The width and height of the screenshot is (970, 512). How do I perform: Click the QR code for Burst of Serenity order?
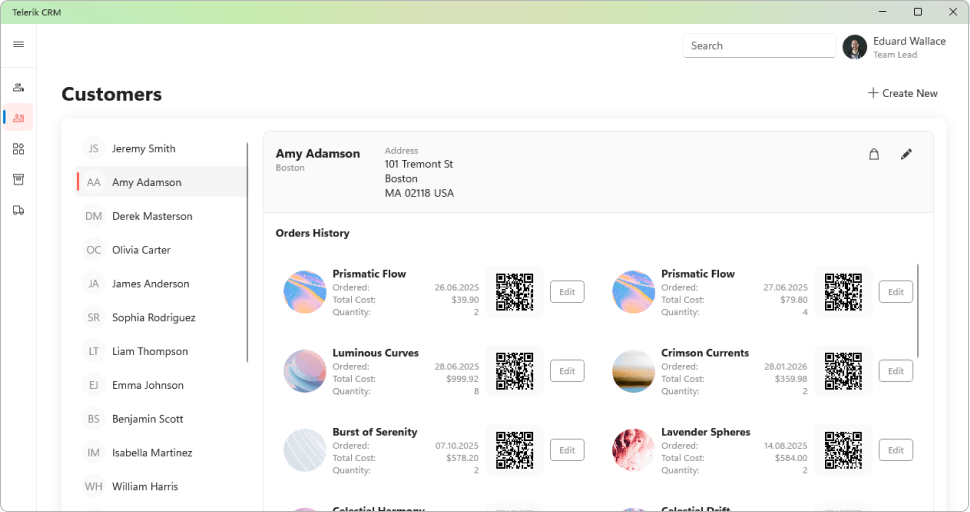point(515,450)
